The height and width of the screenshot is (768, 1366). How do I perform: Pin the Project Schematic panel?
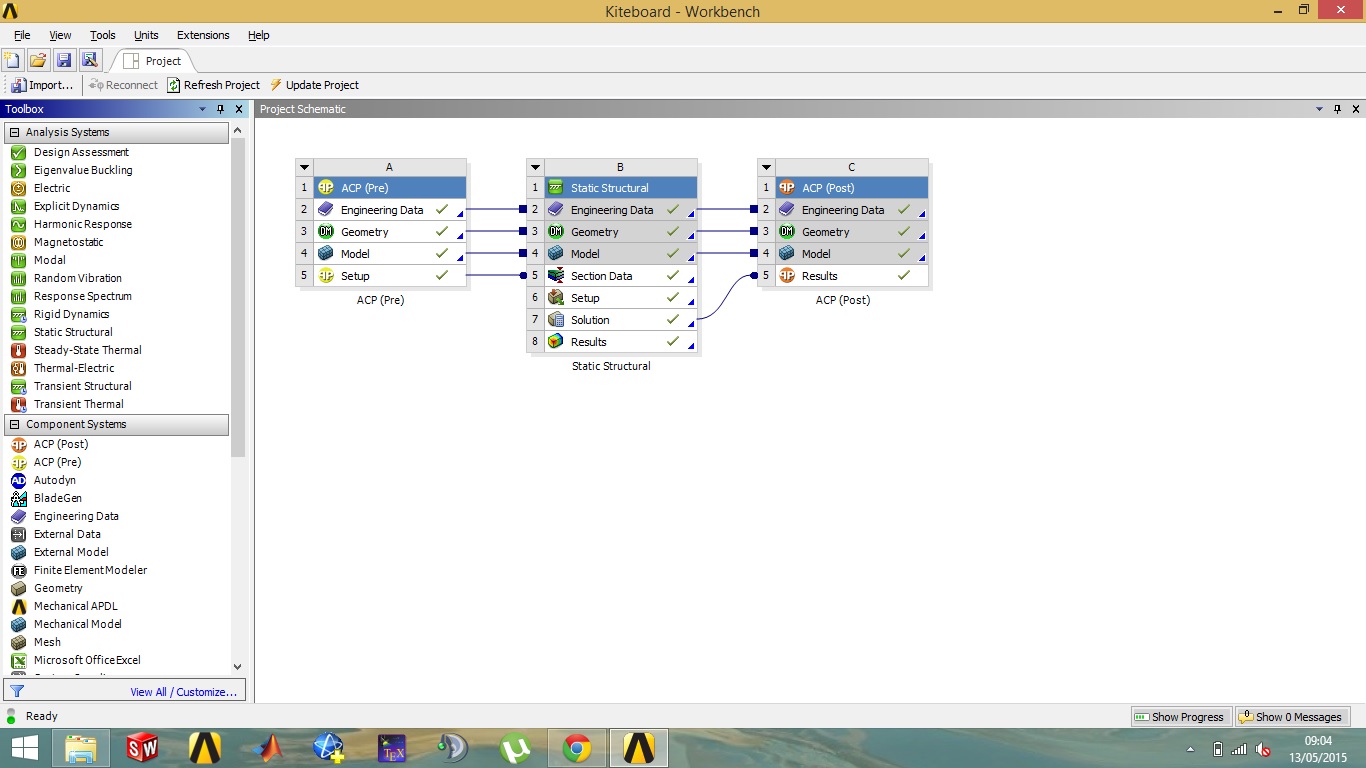point(1338,109)
